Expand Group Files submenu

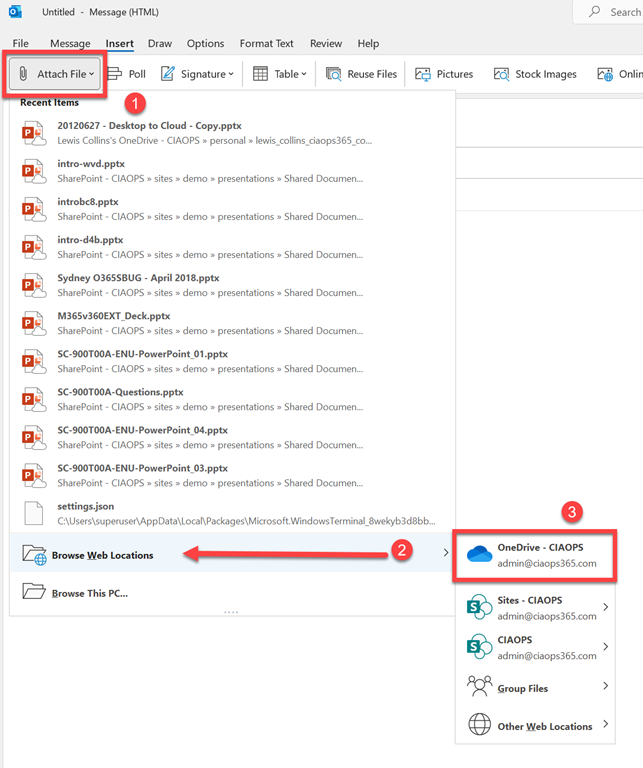[x=605, y=687]
